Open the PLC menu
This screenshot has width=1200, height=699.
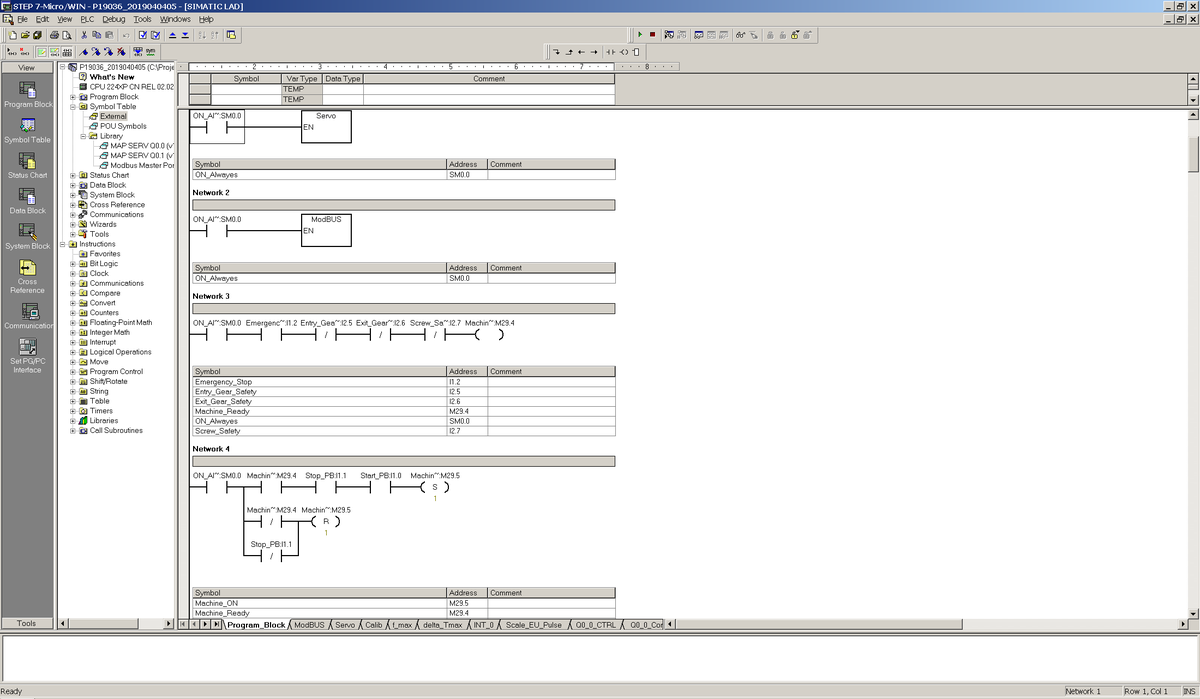(85, 19)
